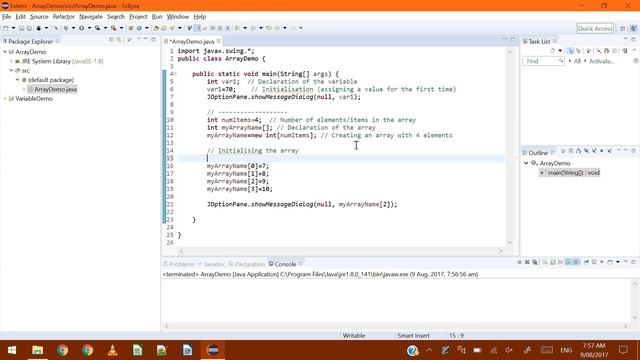Collapse the ArrayDemo project node in Package Explorer

[x=5, y=52]
